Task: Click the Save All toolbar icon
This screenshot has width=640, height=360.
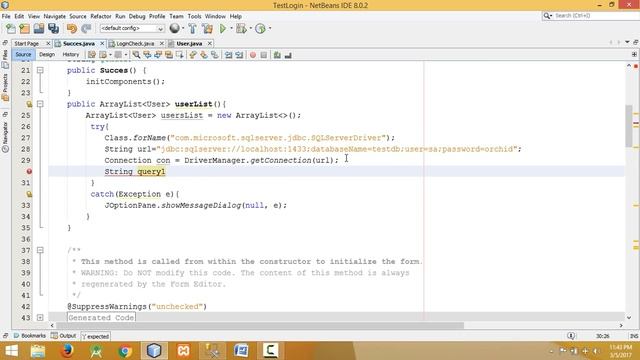Action: tap(53, 29)
